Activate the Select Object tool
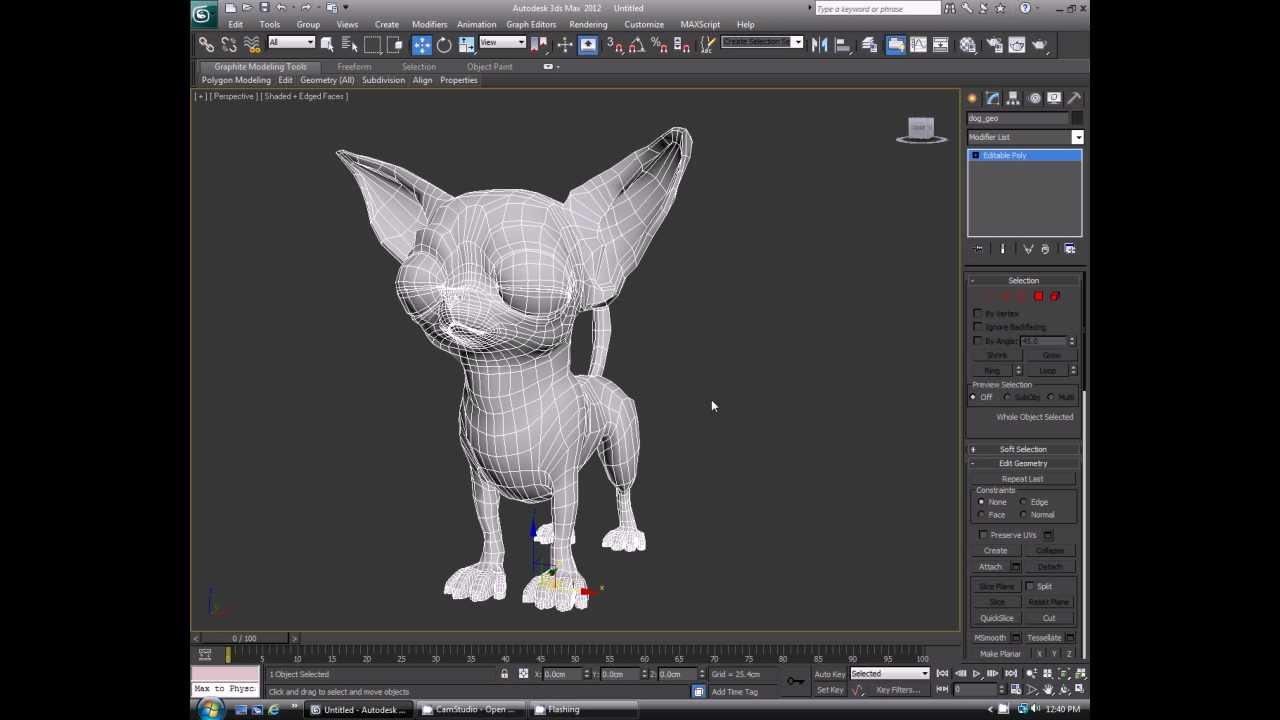 pos(327,44)
